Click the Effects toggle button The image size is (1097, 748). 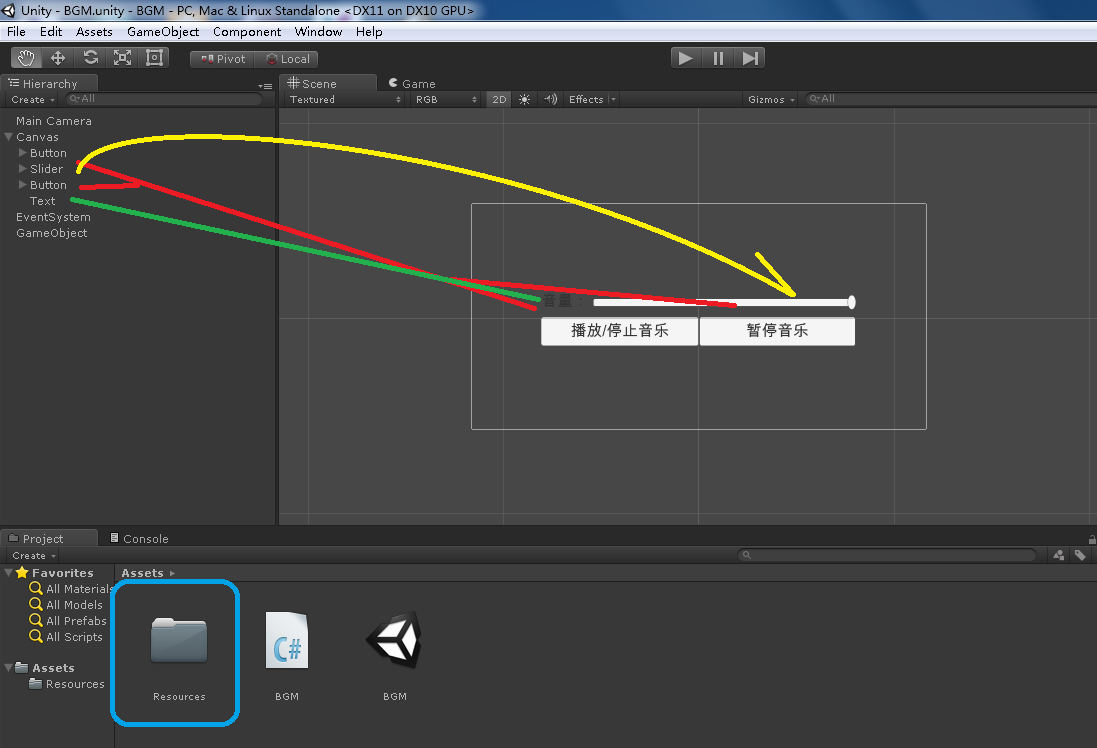(586, 99)
